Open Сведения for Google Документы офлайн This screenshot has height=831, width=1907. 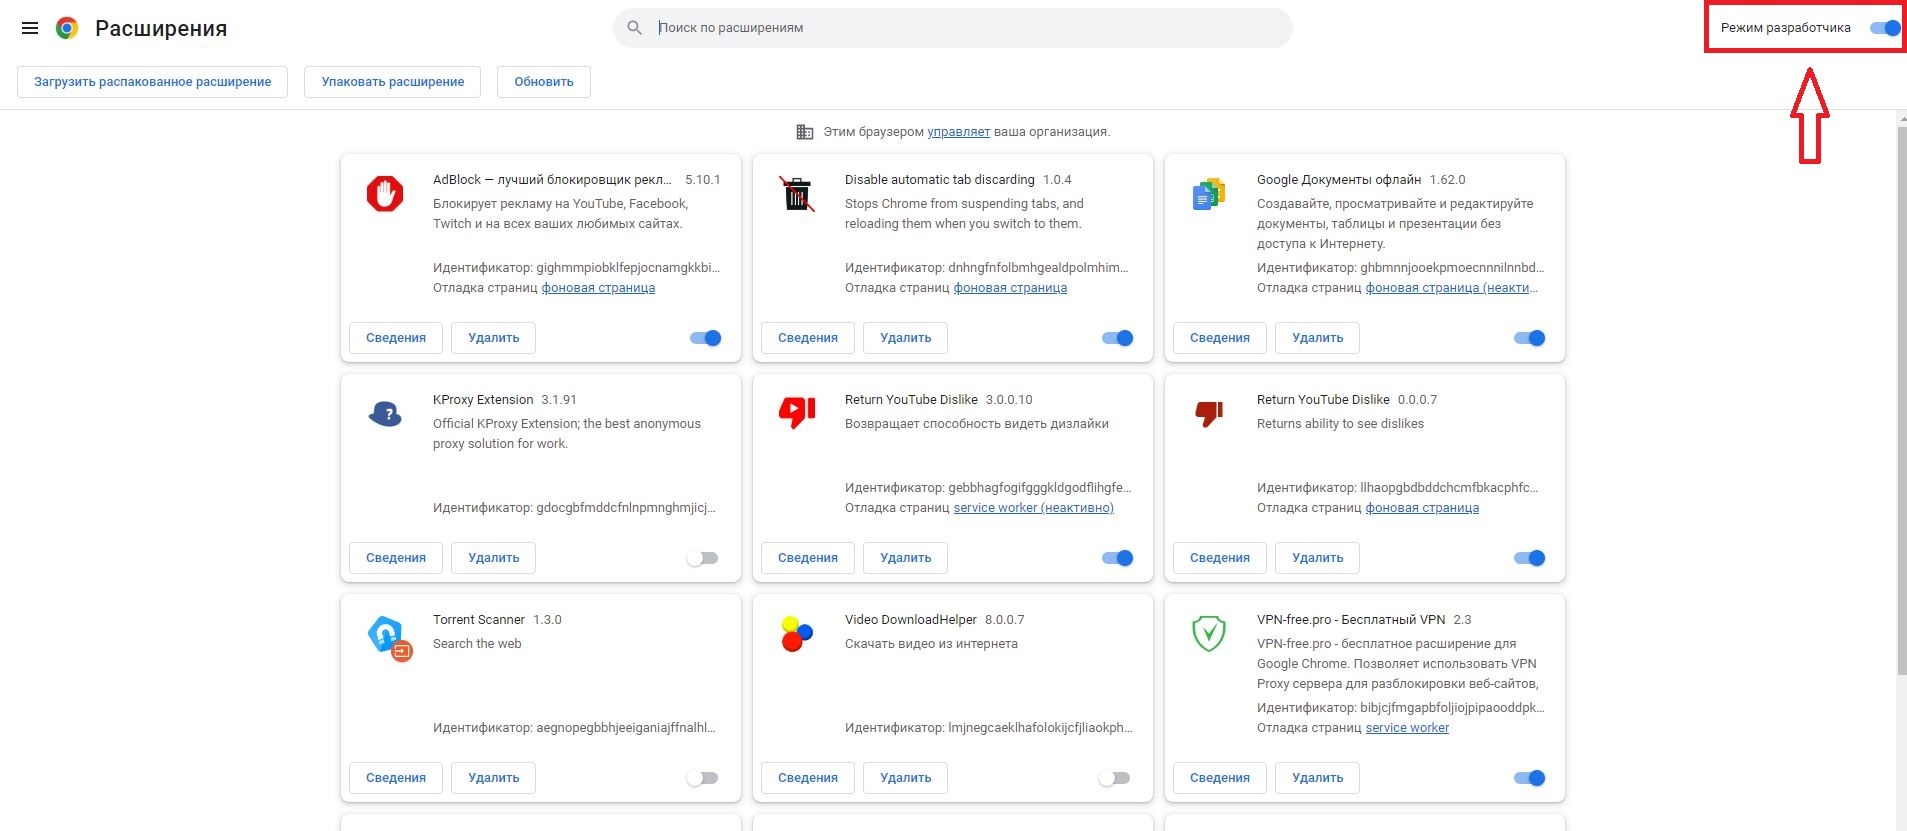click(x=1220, y=338)
